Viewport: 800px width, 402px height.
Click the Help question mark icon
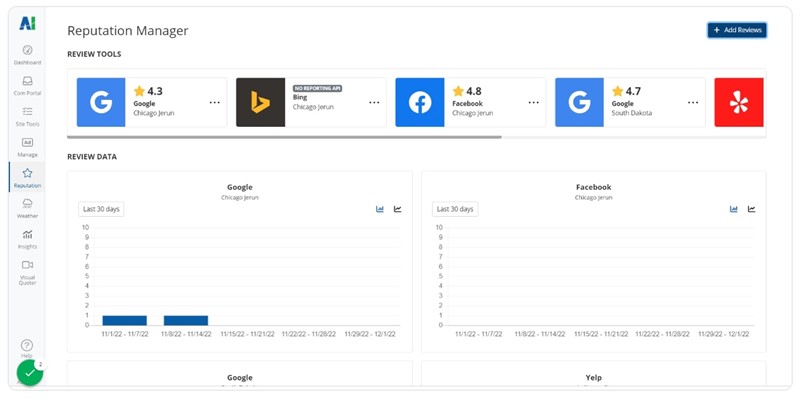27,345
